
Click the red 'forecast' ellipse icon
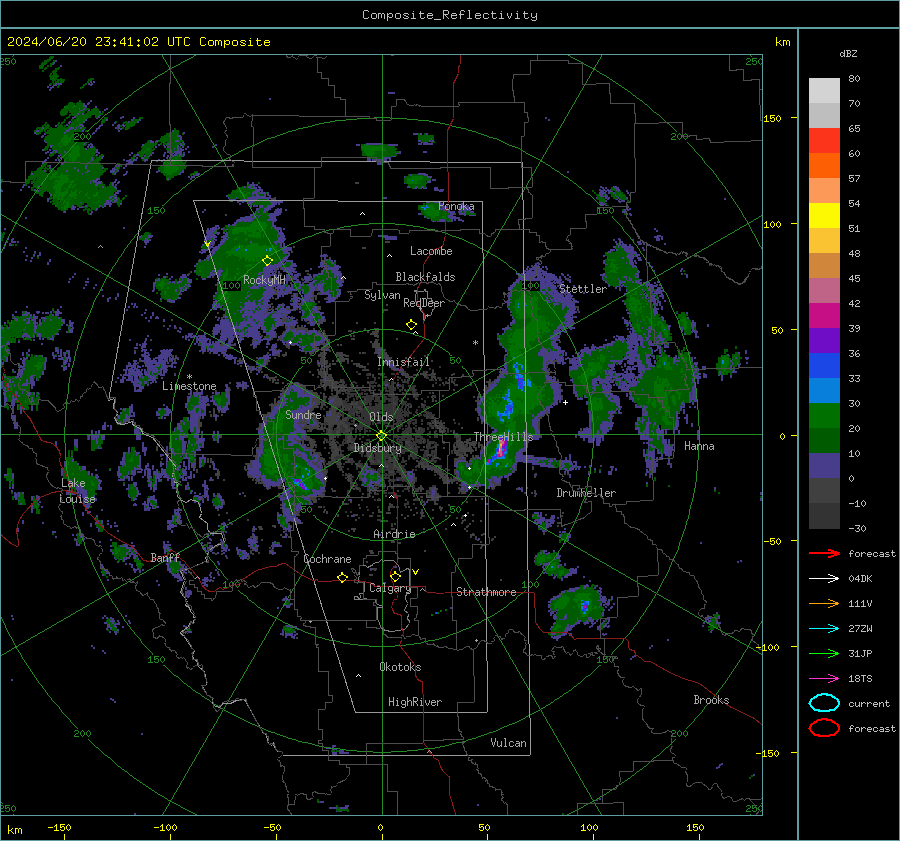click(824, 728)
